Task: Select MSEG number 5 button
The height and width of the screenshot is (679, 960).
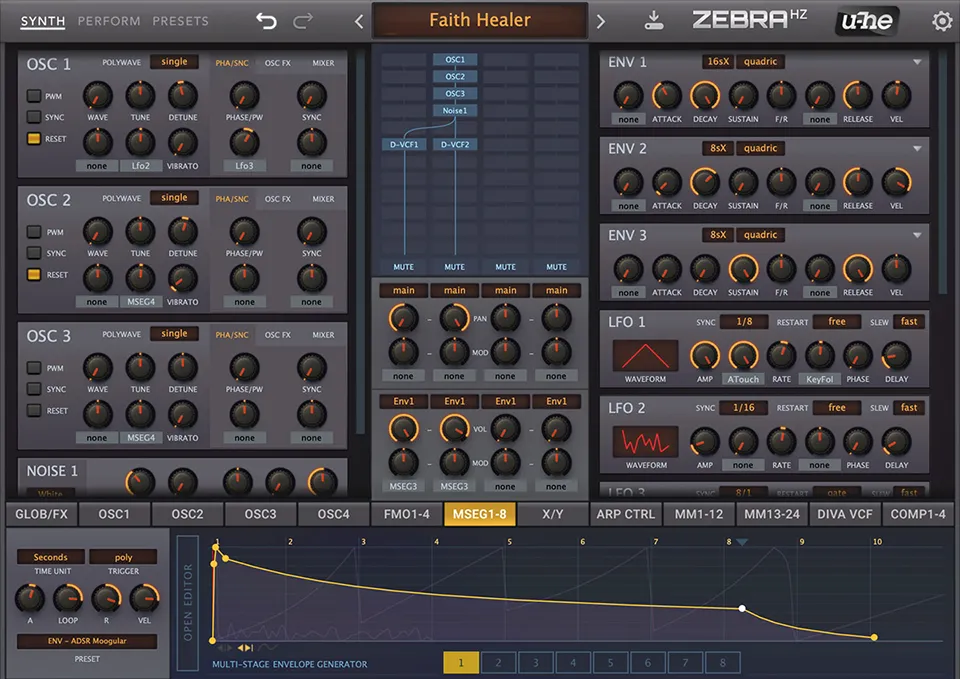Action: (x=610, y=662)
